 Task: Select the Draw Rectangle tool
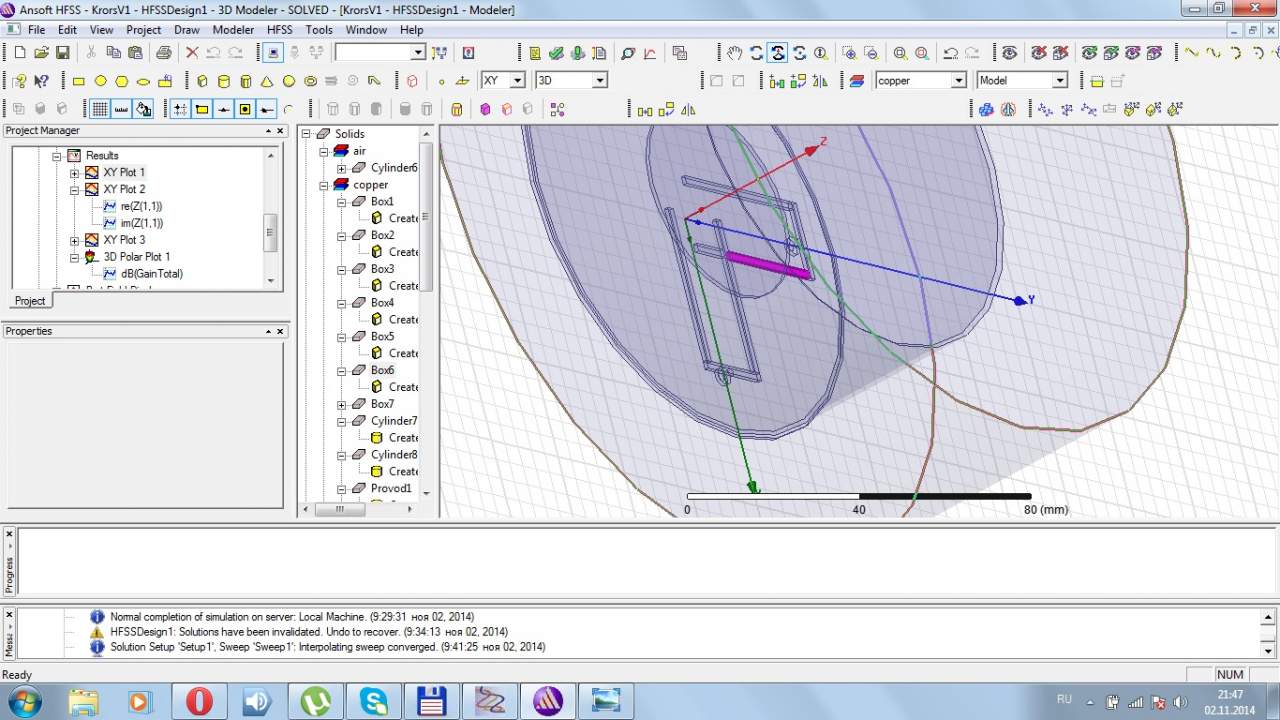pos(79,81)
